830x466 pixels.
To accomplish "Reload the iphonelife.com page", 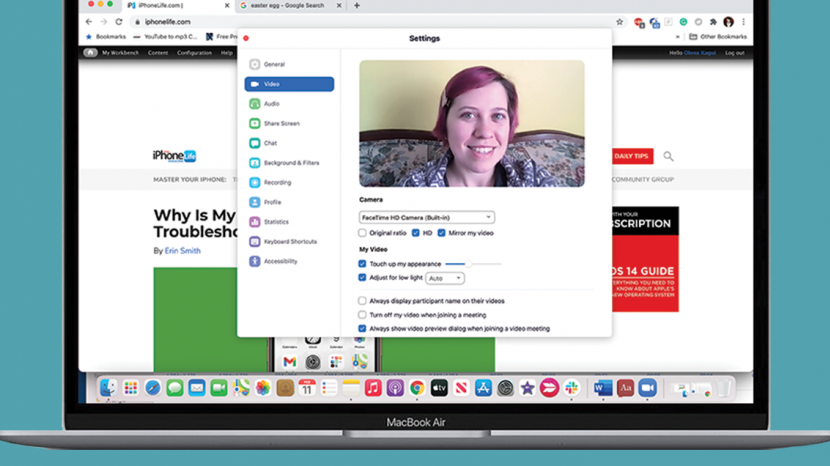I will 119,22.
